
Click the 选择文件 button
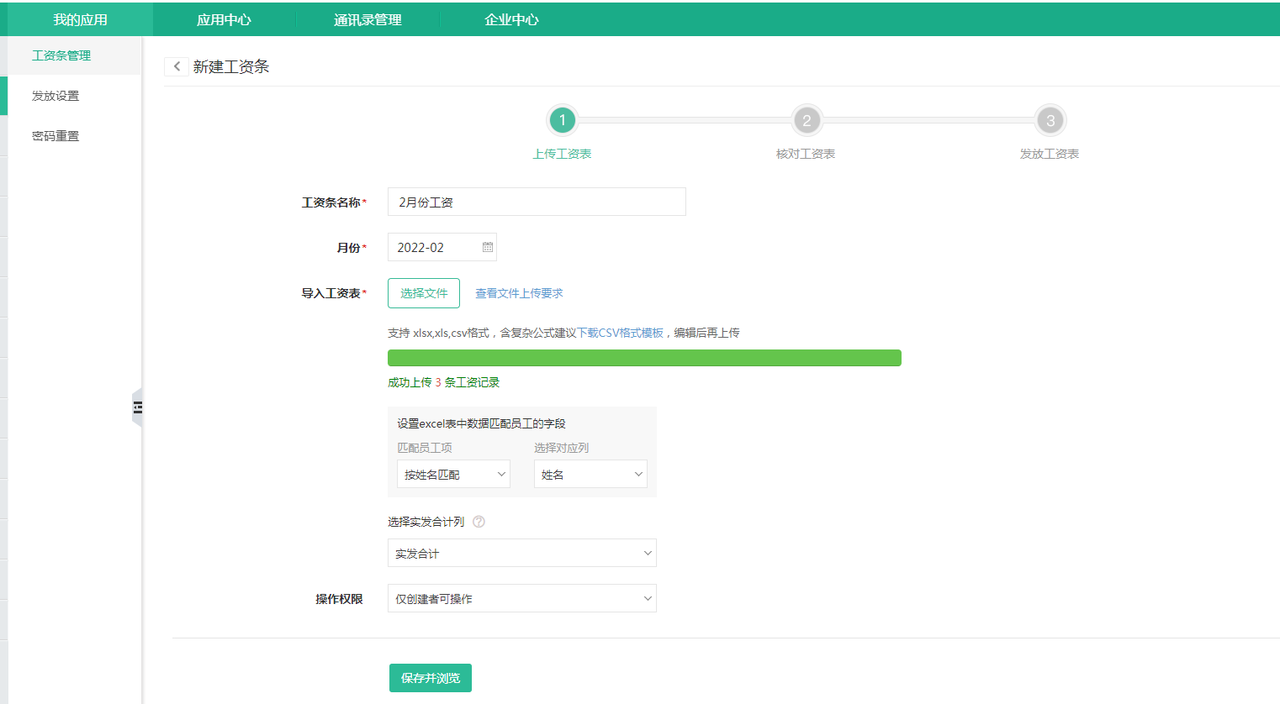coord(424,293)
